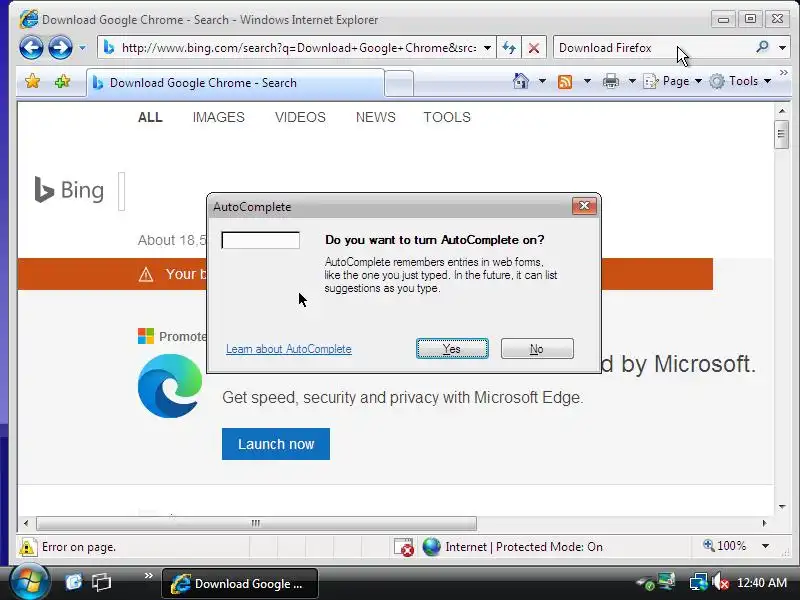
Task: Click the pop-up blocked status icon
Action: click(404, 547)
